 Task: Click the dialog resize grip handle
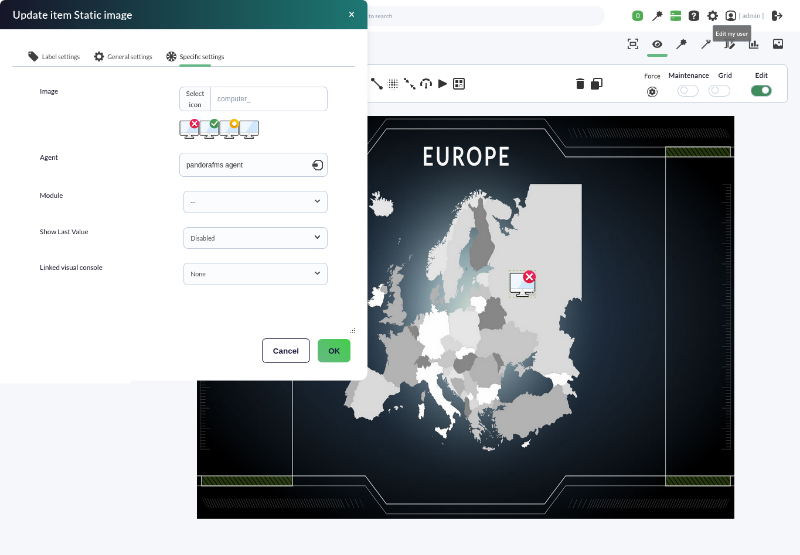[353, 331]
